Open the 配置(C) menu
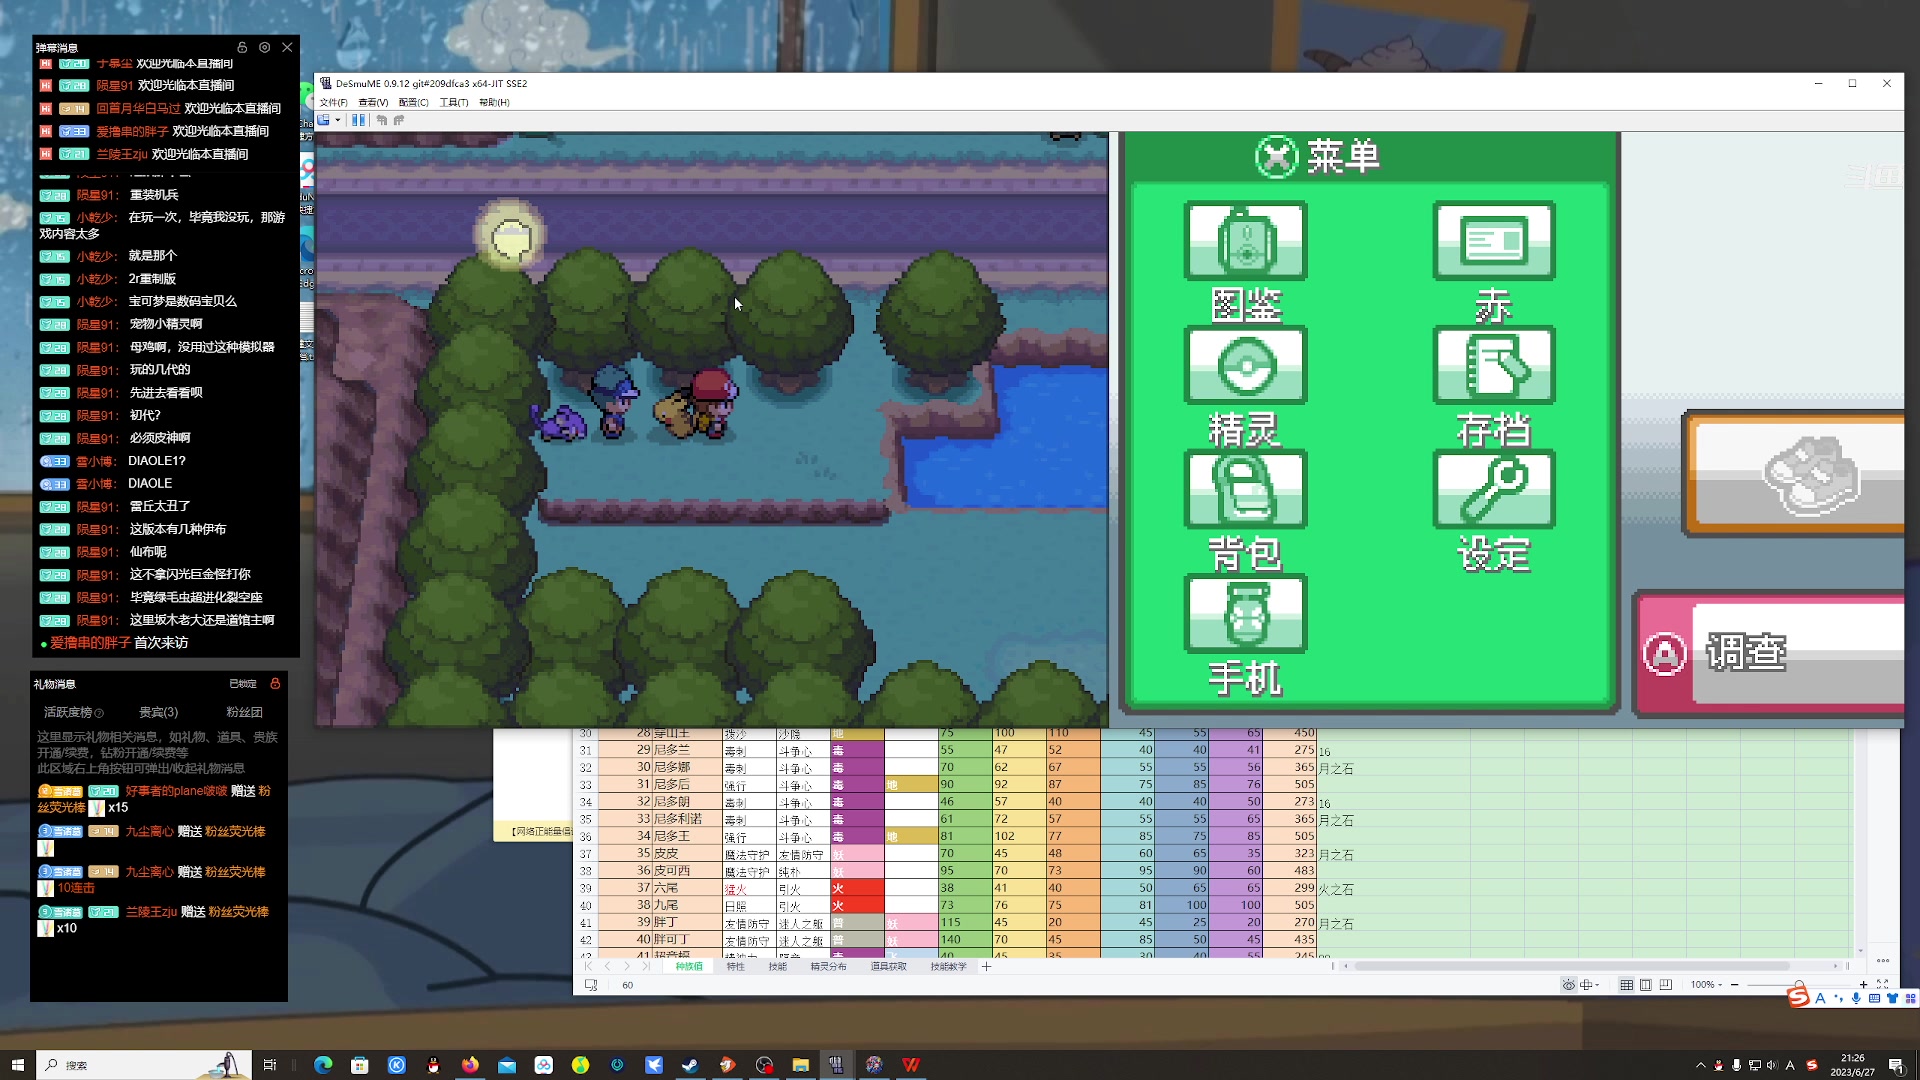The width and height of the screenshot is (1920, 1080). pos(413,102)
